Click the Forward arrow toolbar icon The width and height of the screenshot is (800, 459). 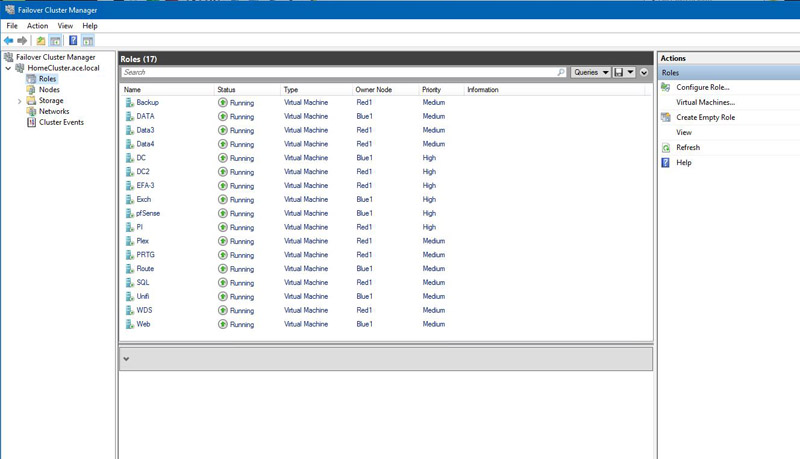[x=22, y=41]
